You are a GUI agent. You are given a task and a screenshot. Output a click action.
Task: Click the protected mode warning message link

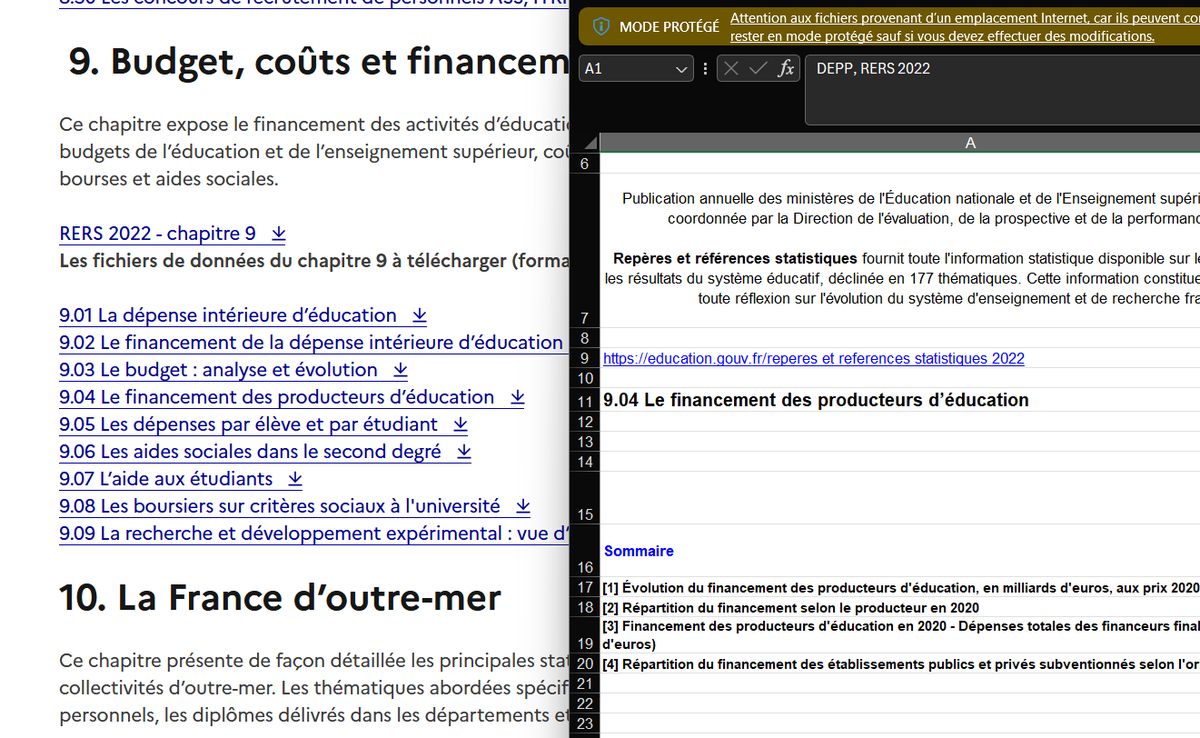[964, 27]
